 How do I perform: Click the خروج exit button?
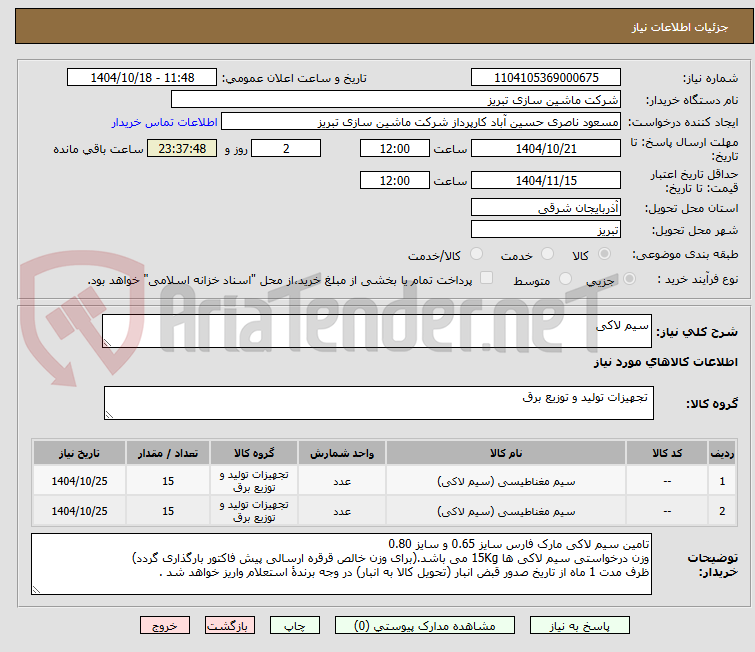[165, 626]
